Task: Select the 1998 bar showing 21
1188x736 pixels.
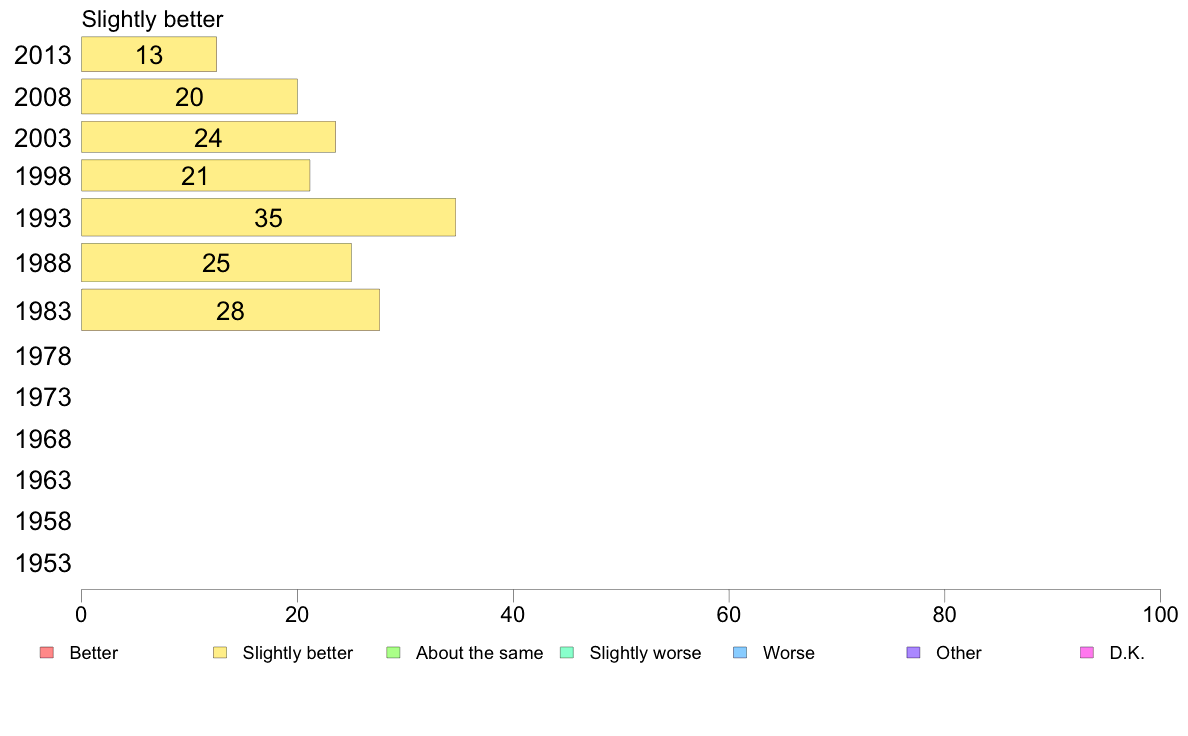Action: point(195,176)
